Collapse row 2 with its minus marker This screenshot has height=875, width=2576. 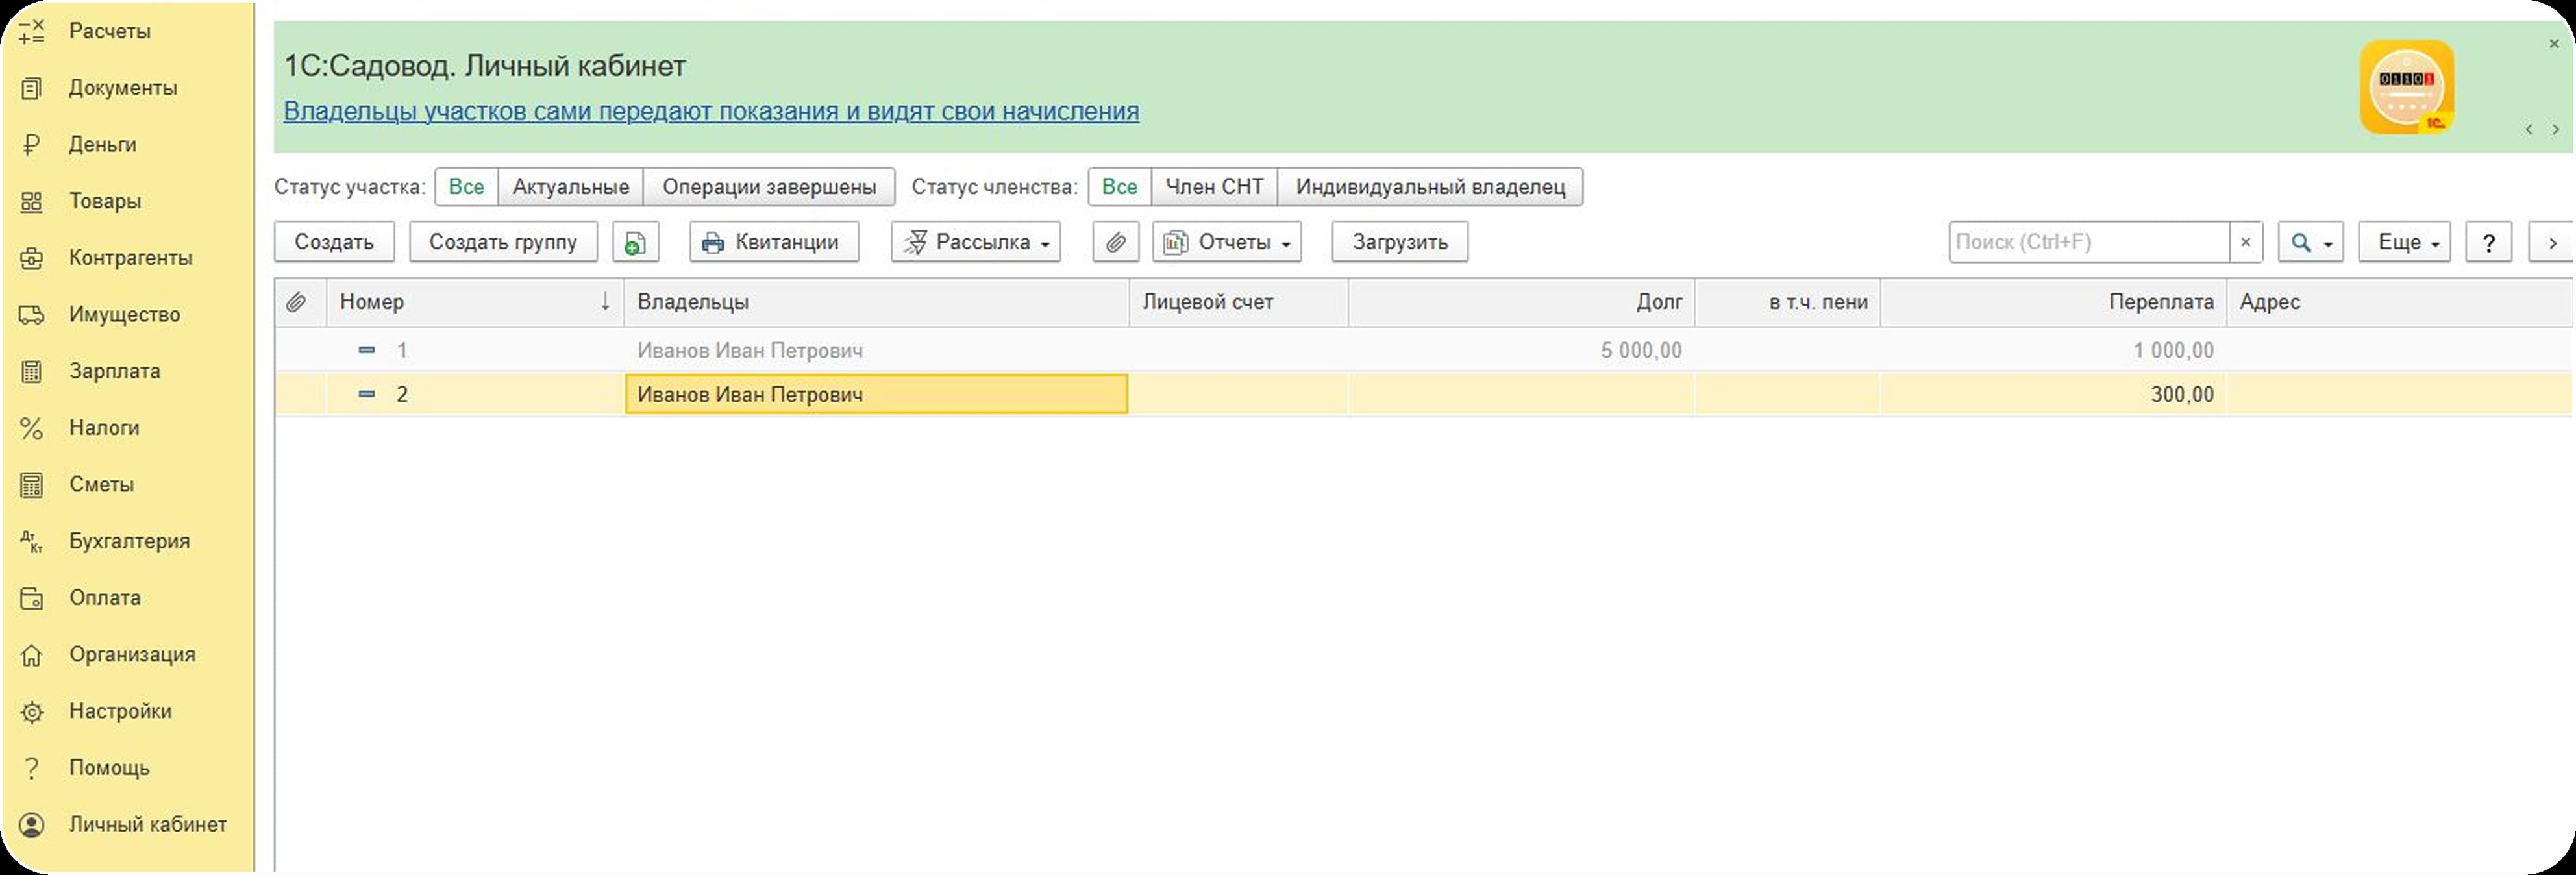tap(367, 394)
